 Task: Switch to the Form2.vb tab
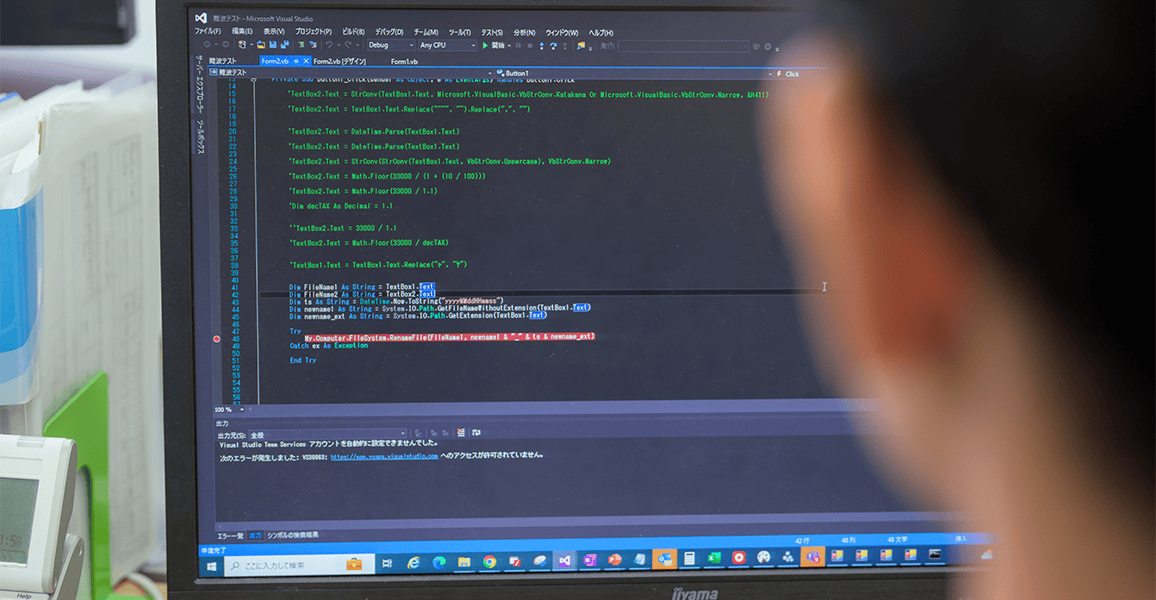275,61
